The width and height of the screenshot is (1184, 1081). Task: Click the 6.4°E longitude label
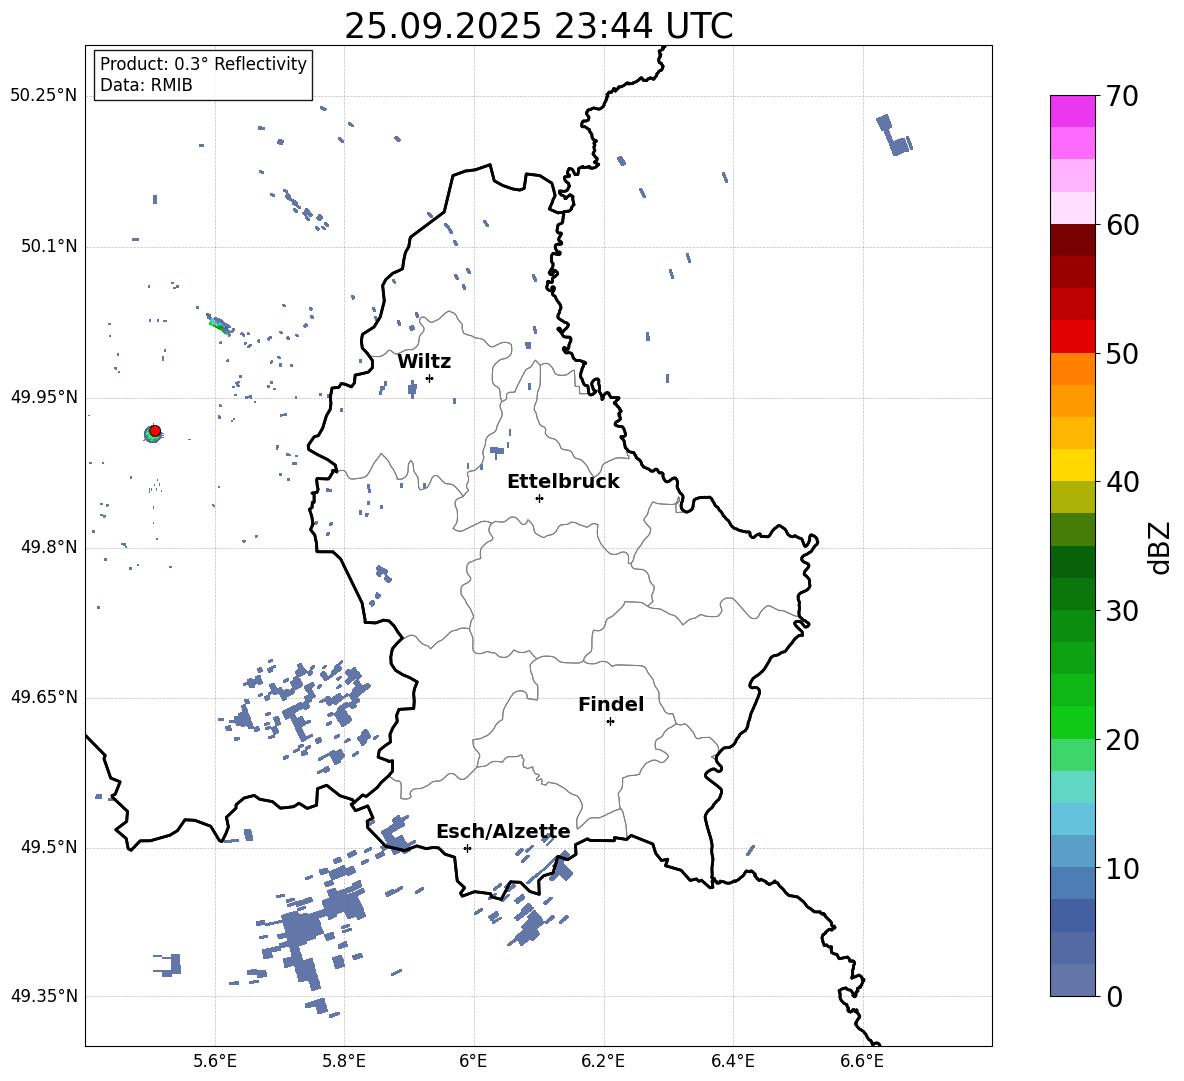pos(732,1061)
